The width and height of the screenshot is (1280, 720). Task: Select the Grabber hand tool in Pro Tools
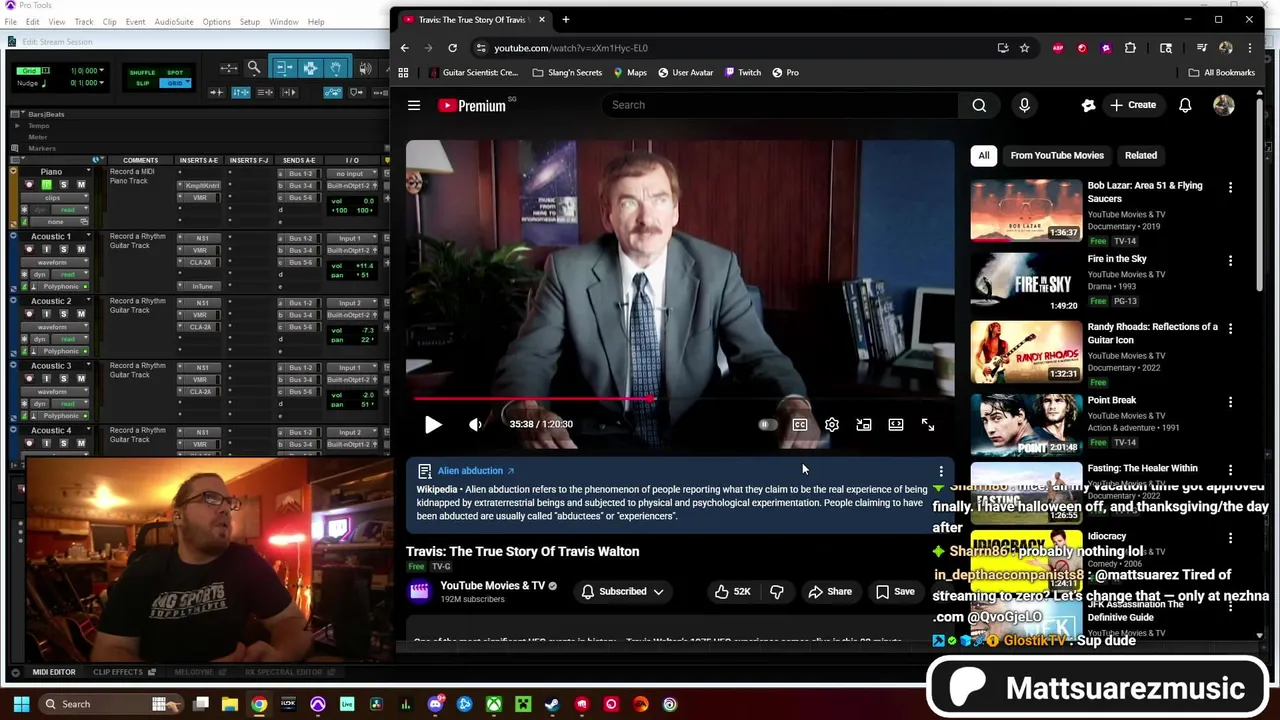(x=336, y=68)
